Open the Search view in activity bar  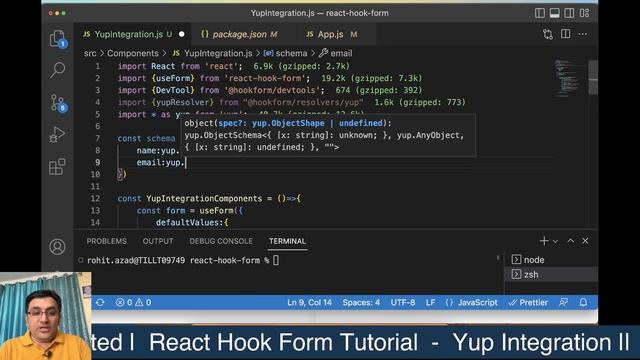(x=58, y=70)
